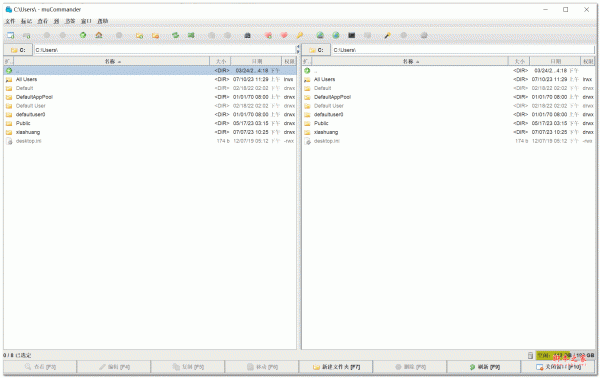Open the 标记 menu
This screenshot has height=378, width=600.
(26, 21)
